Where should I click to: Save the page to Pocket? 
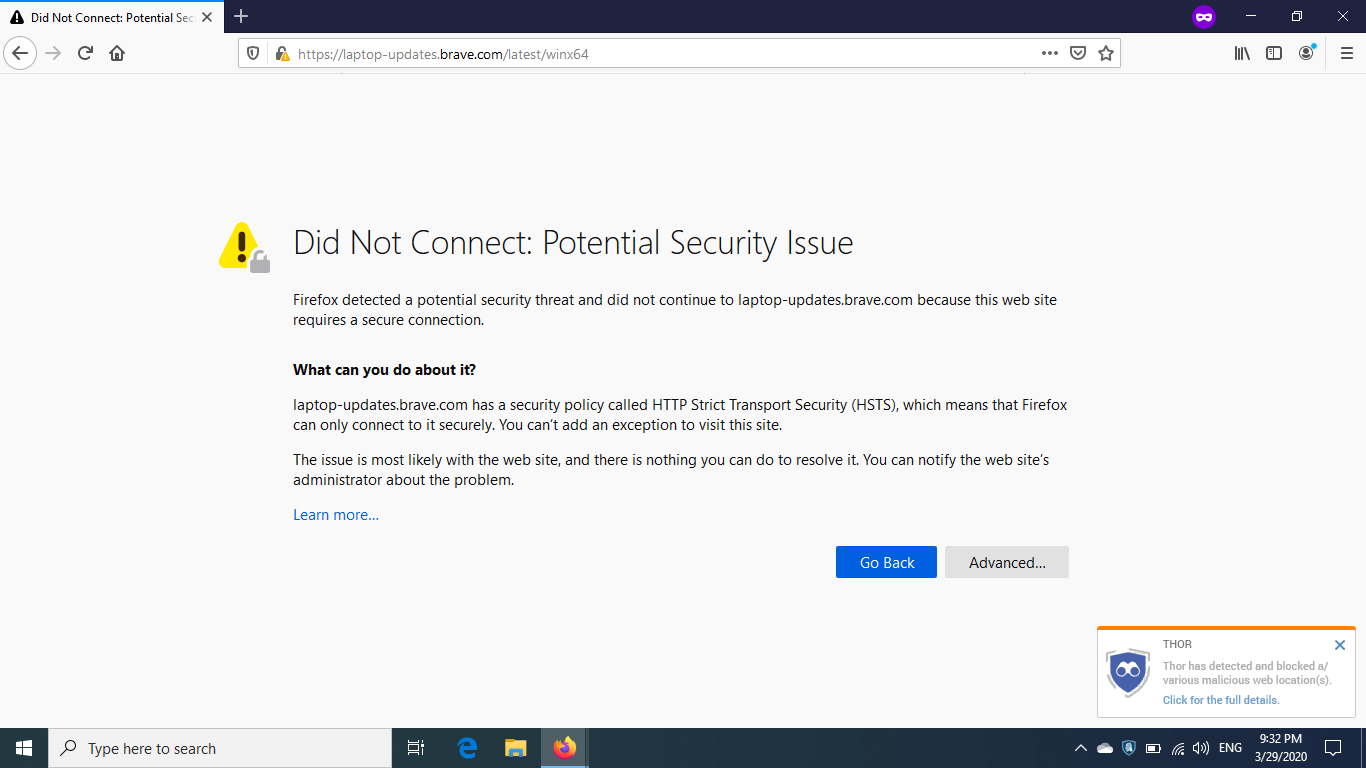pyautogui.click(x=1078, y=54)
